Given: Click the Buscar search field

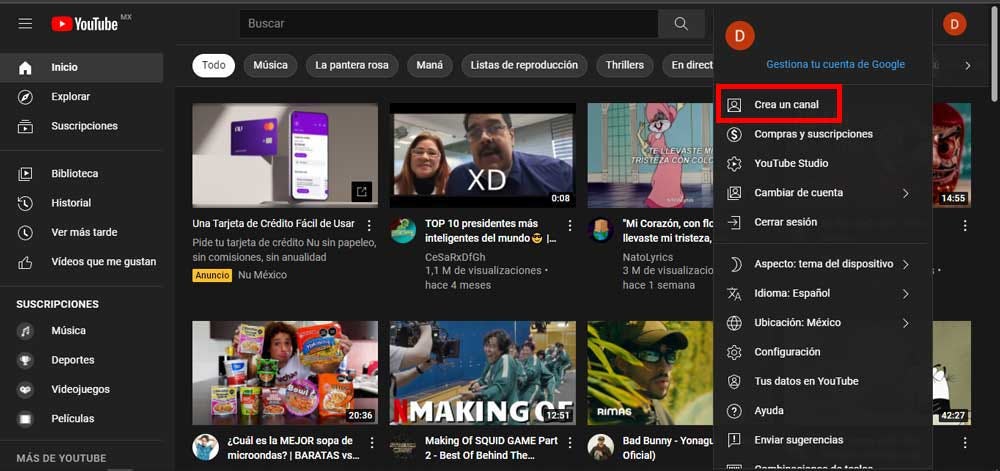Looking at the screenshot, I should pos(448,24).
